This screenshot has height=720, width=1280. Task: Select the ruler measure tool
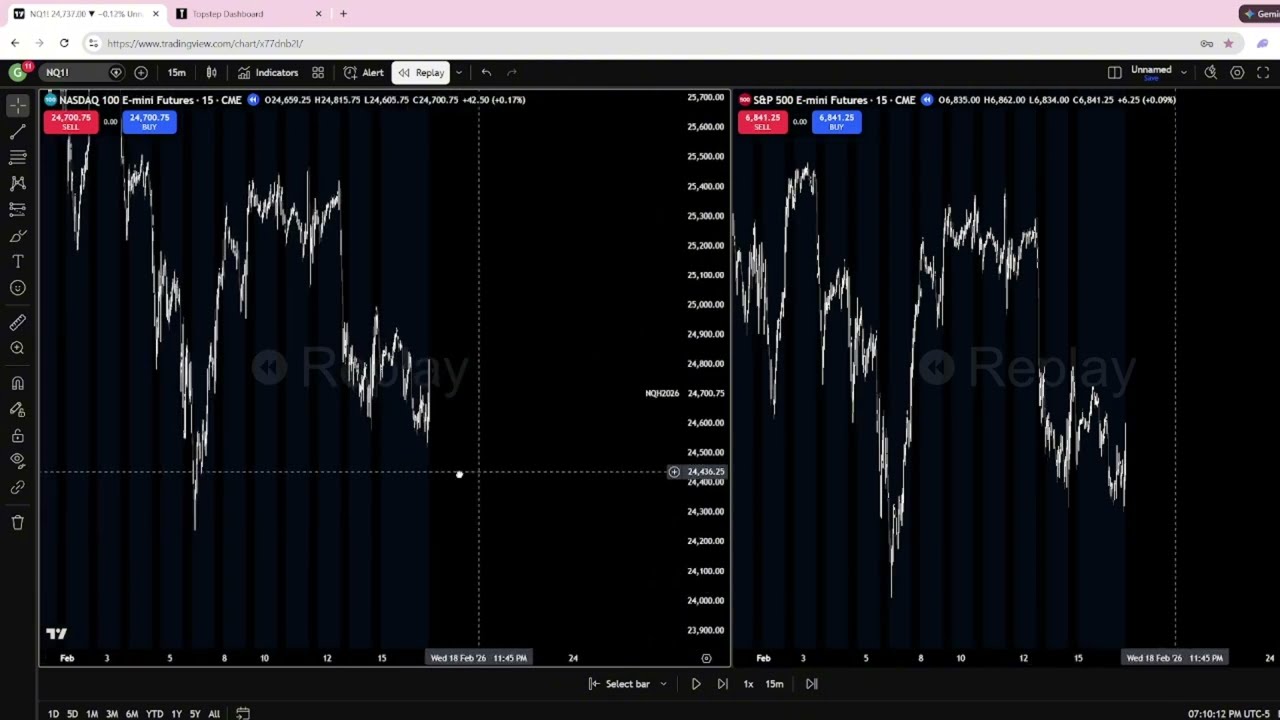(x=17, y=323)
